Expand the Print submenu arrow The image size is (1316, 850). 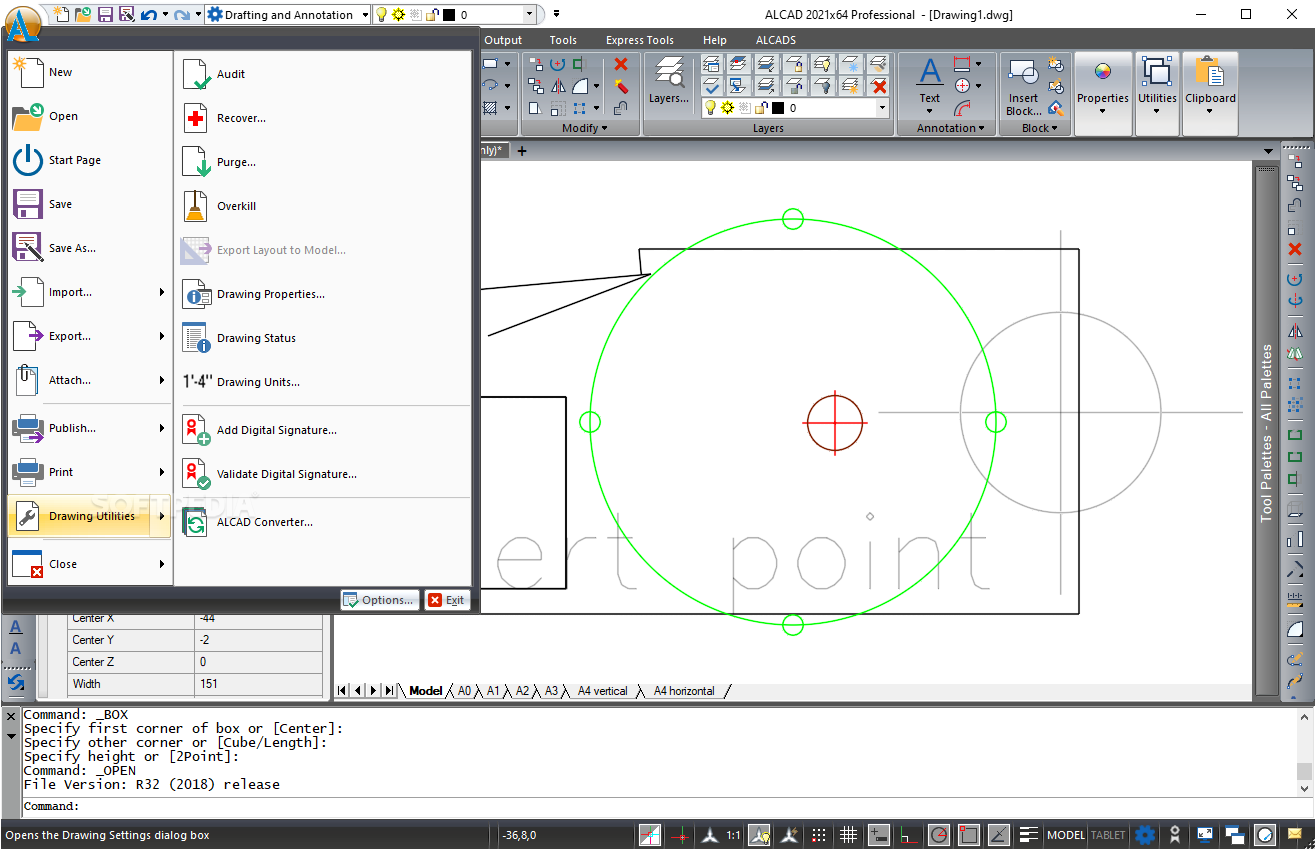point(162,472)
